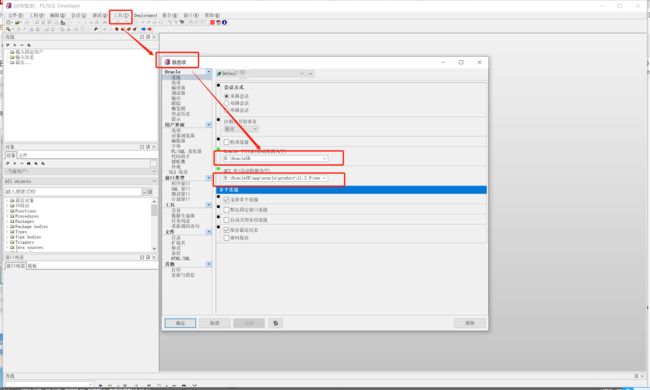The image size is (650, 390).
Task: Click the magnifier icon at start of second toolbar
Action: (x=8, y=29)
